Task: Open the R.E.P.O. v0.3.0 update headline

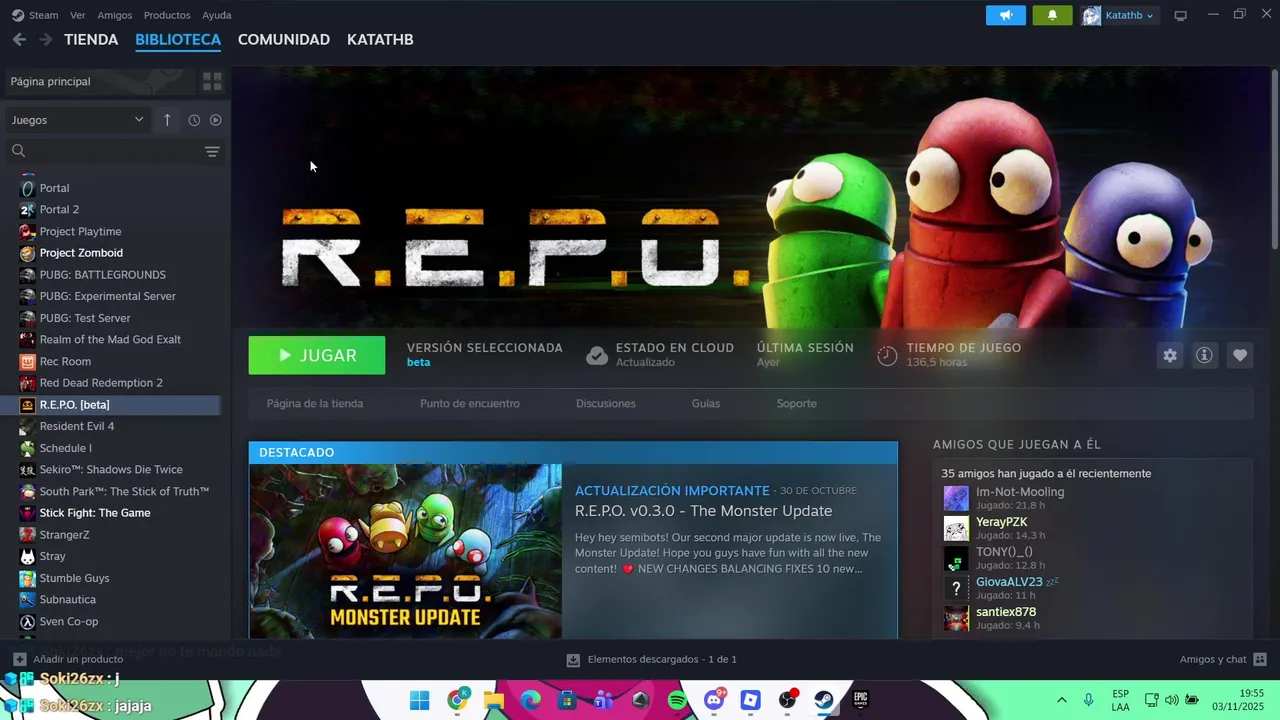Action: tap(703, 511)
